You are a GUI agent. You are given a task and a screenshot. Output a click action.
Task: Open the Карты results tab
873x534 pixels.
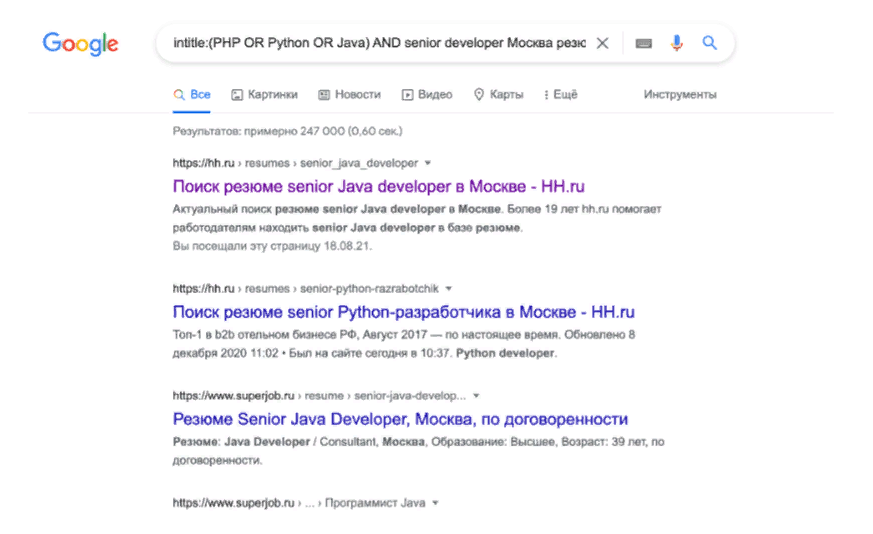(x=498, y=95)
